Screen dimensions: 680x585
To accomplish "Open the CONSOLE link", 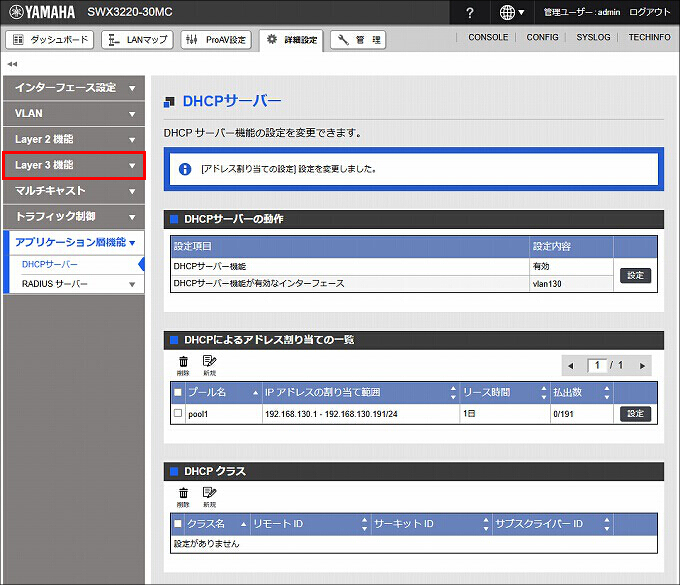I will pyautogui.click(x=488, y=37).
